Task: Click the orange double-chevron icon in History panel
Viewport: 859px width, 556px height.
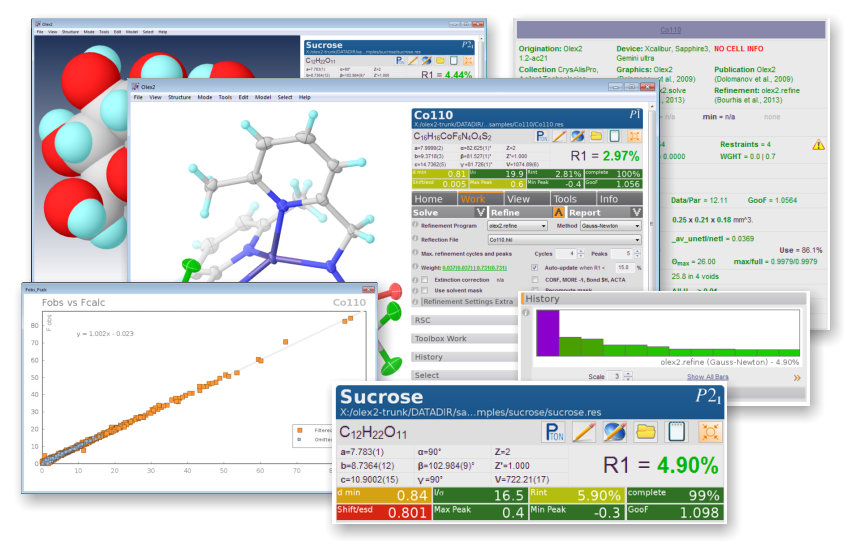Action: click(797, 377)
